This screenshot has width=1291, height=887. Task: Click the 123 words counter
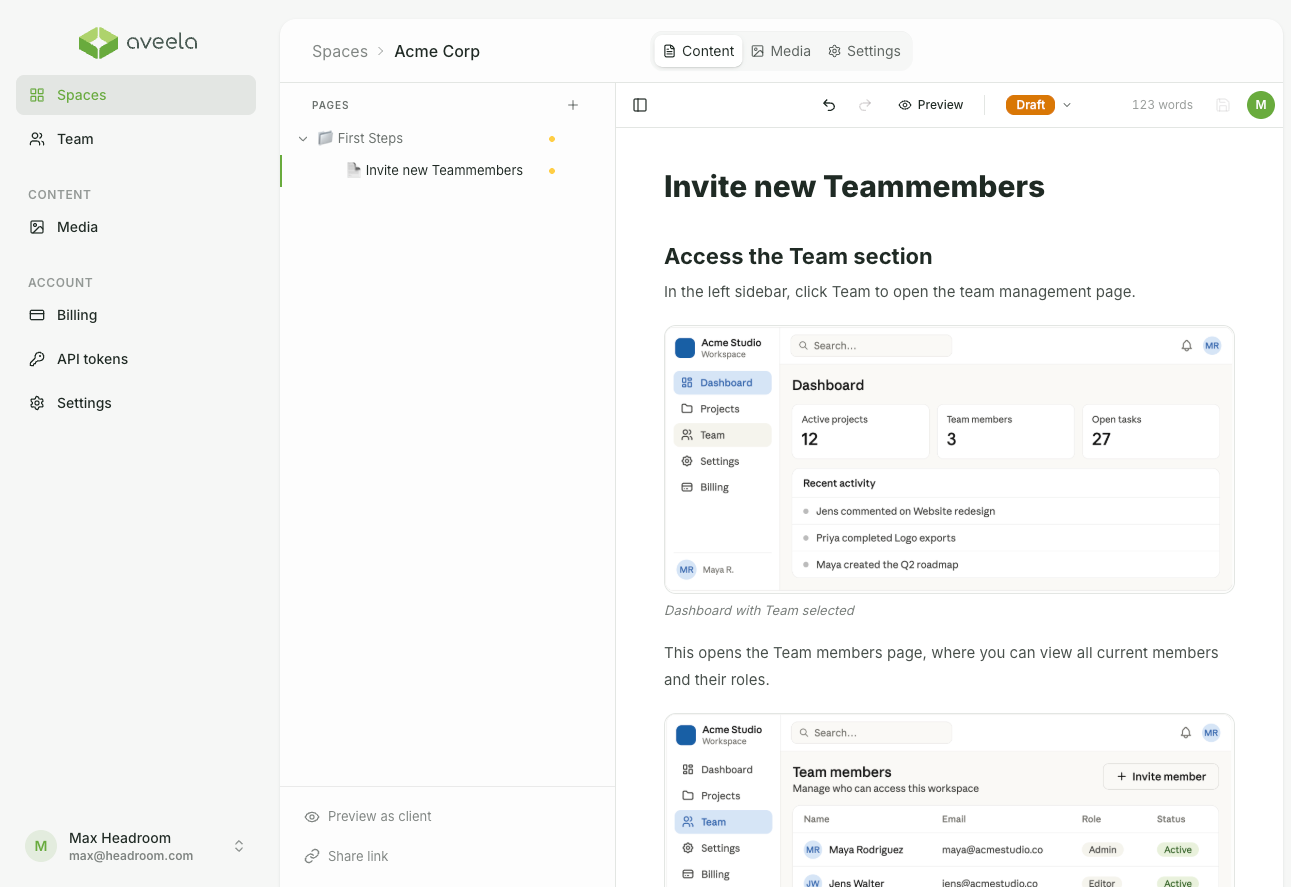click(x=1162, y=105)
